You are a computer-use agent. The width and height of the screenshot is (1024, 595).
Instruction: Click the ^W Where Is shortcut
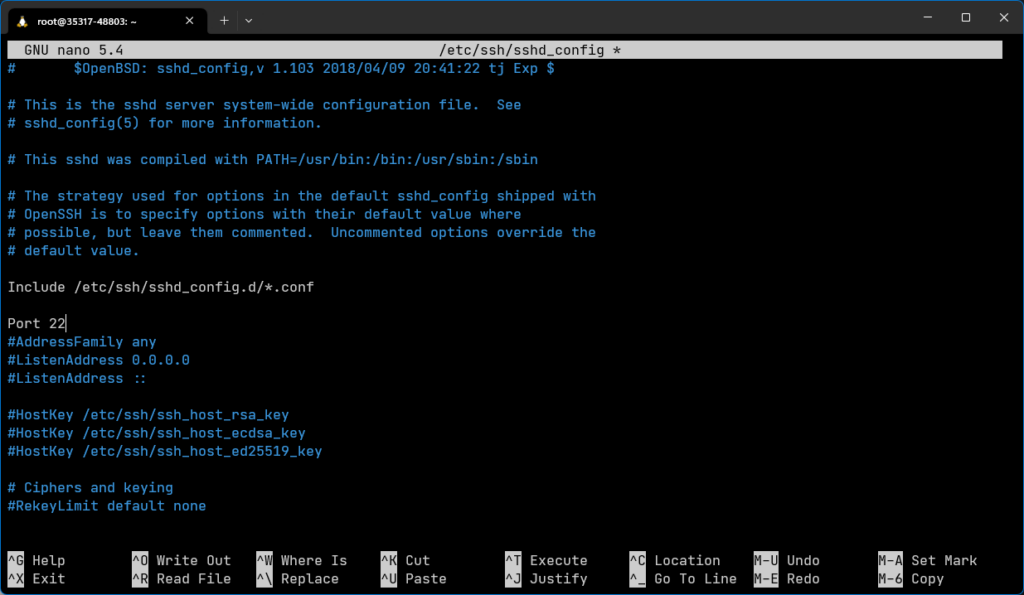[302, 561]
